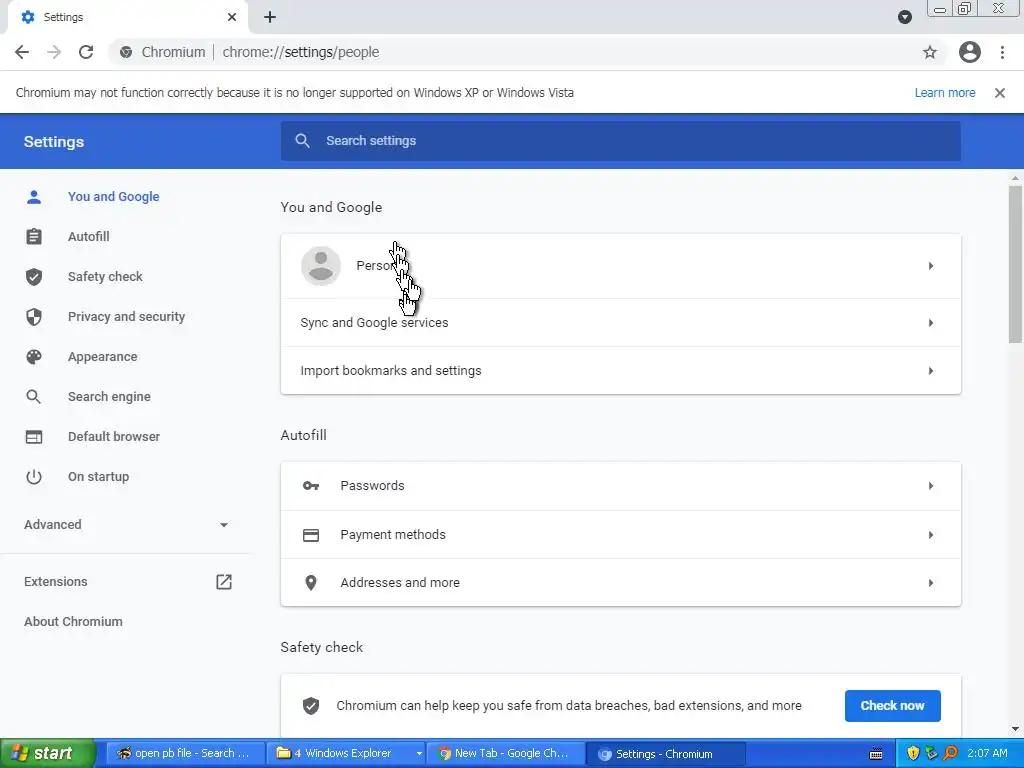Screen dimensions: 1024x768
Task: Open Windows Explorer taskbar group dropdown
Action: click(x=419, y=754)
